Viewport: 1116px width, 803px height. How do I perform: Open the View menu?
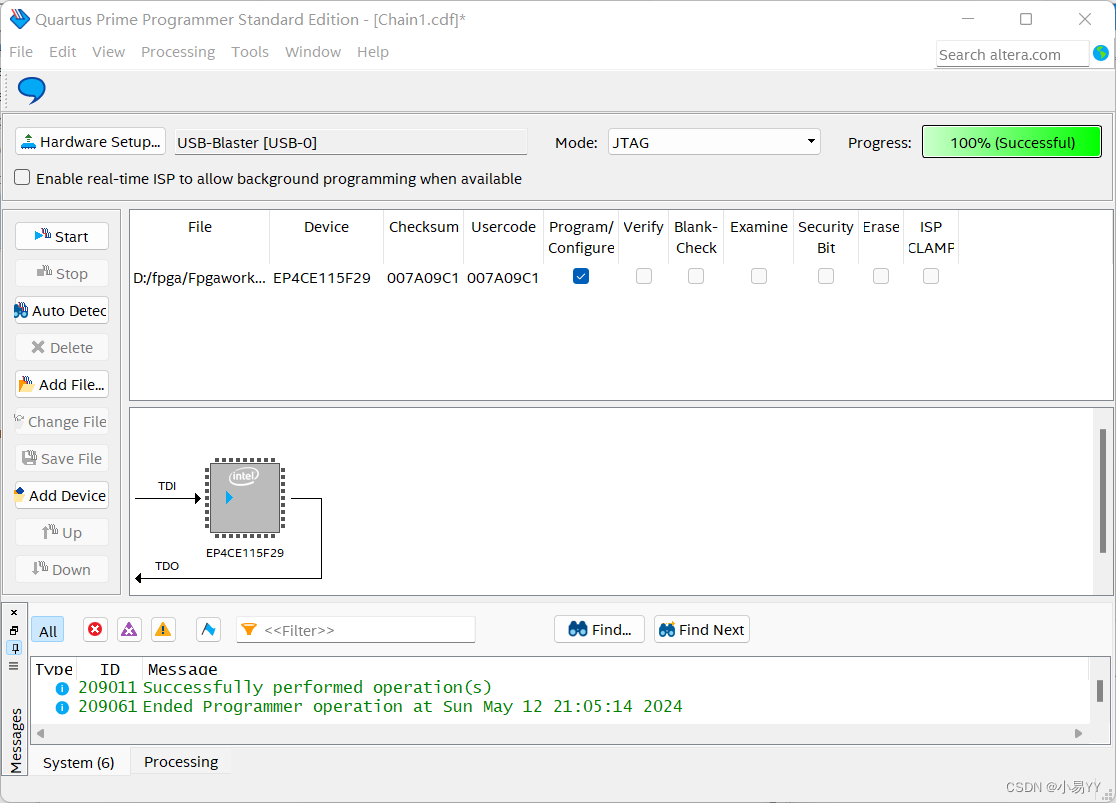108,52
